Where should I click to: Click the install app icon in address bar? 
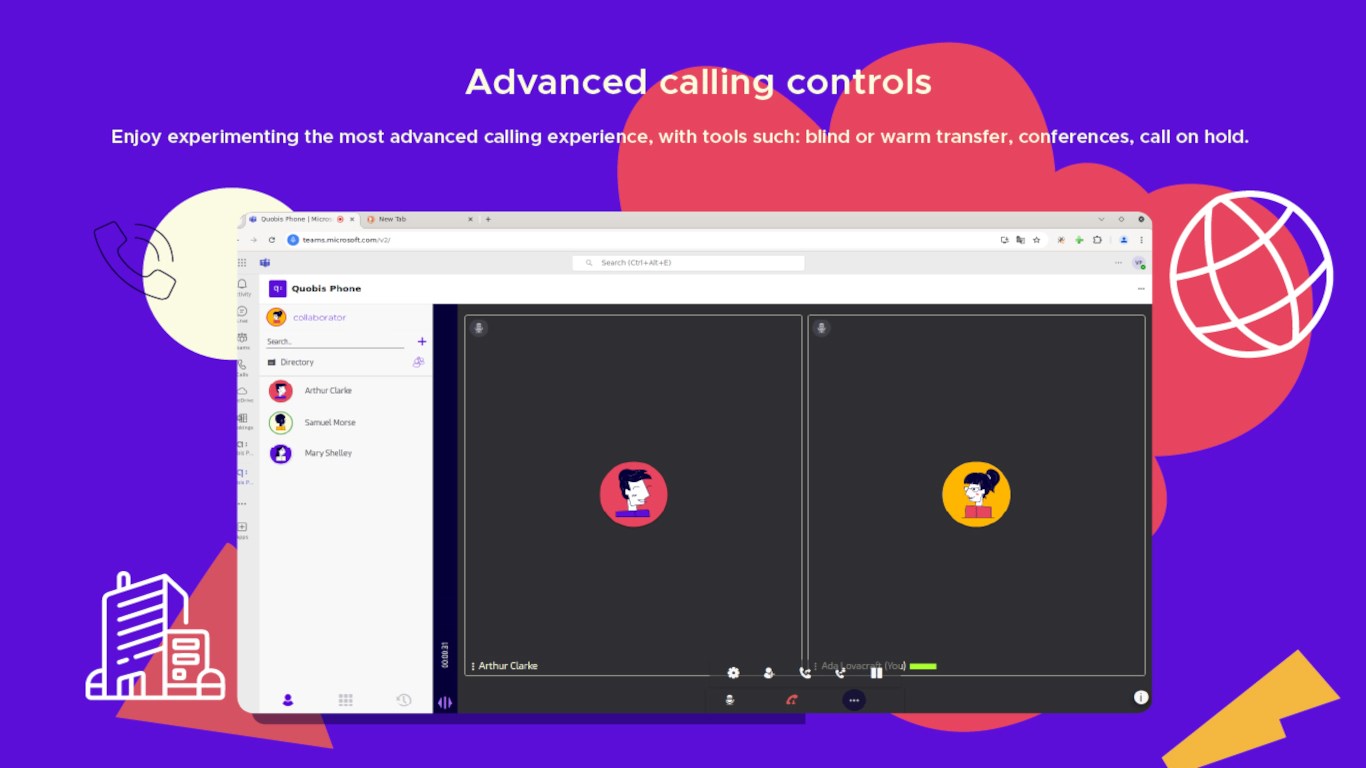(1004, 240)
